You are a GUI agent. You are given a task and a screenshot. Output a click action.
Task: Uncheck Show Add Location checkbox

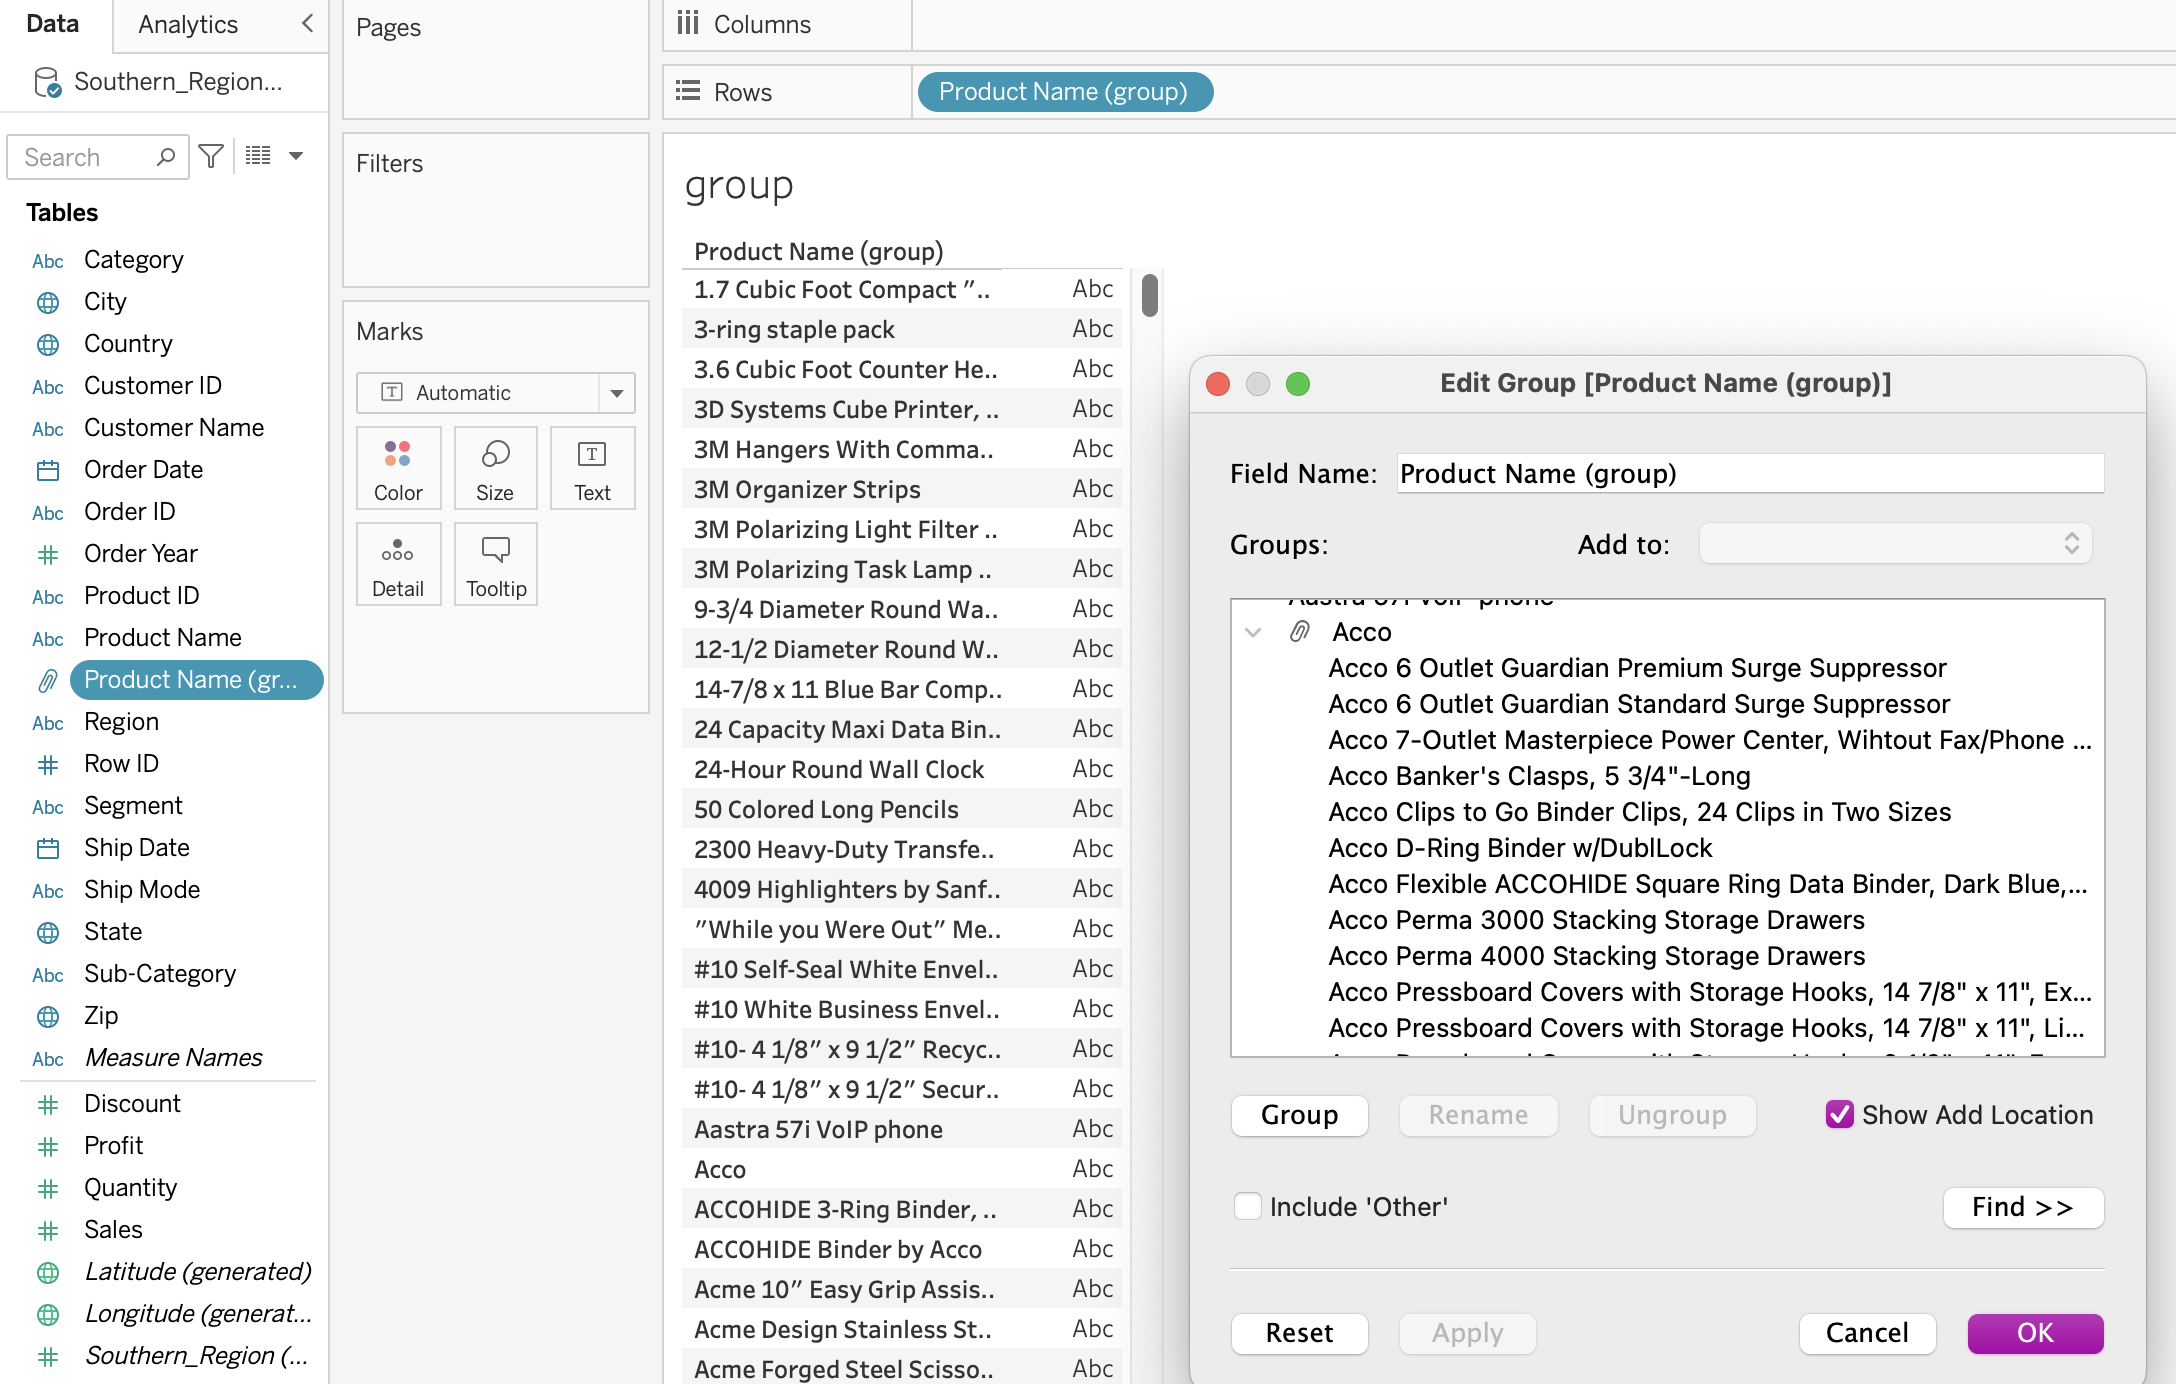[1839, 1114]
